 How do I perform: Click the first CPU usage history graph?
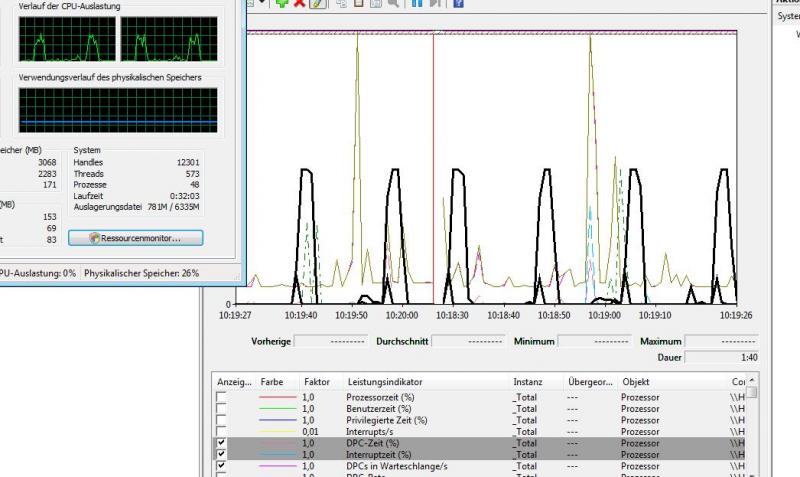tap(67, 39)
